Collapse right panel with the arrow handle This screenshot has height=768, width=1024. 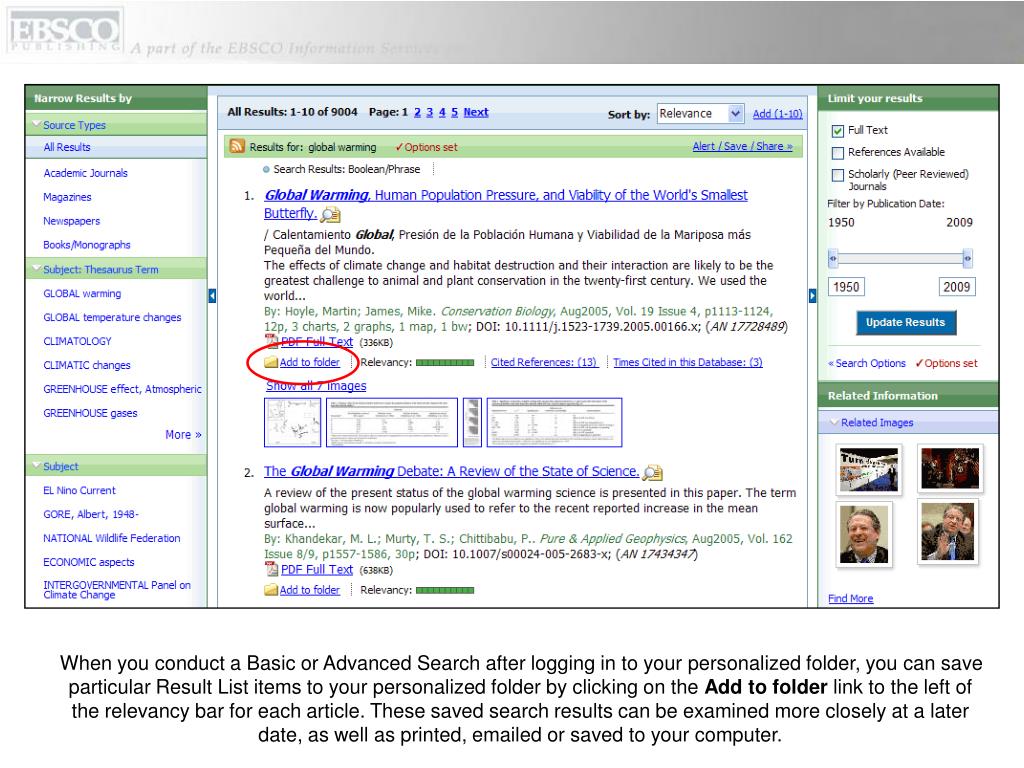coord(812,296)
